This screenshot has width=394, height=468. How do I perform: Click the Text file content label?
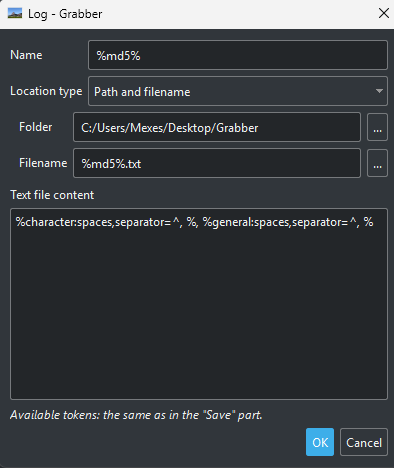click(x=52, y=195)
